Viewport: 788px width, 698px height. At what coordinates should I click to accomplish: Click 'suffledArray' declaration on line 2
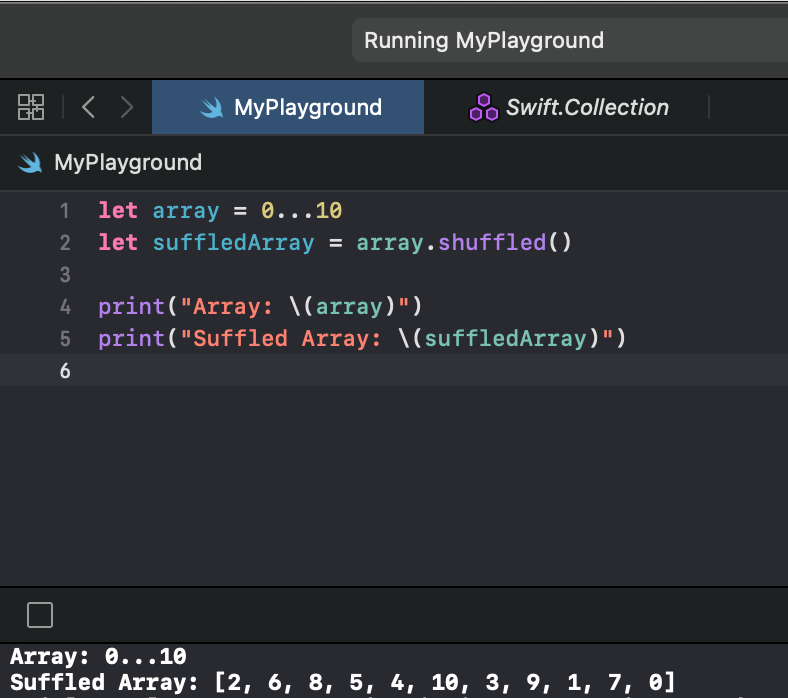[233, 243]
